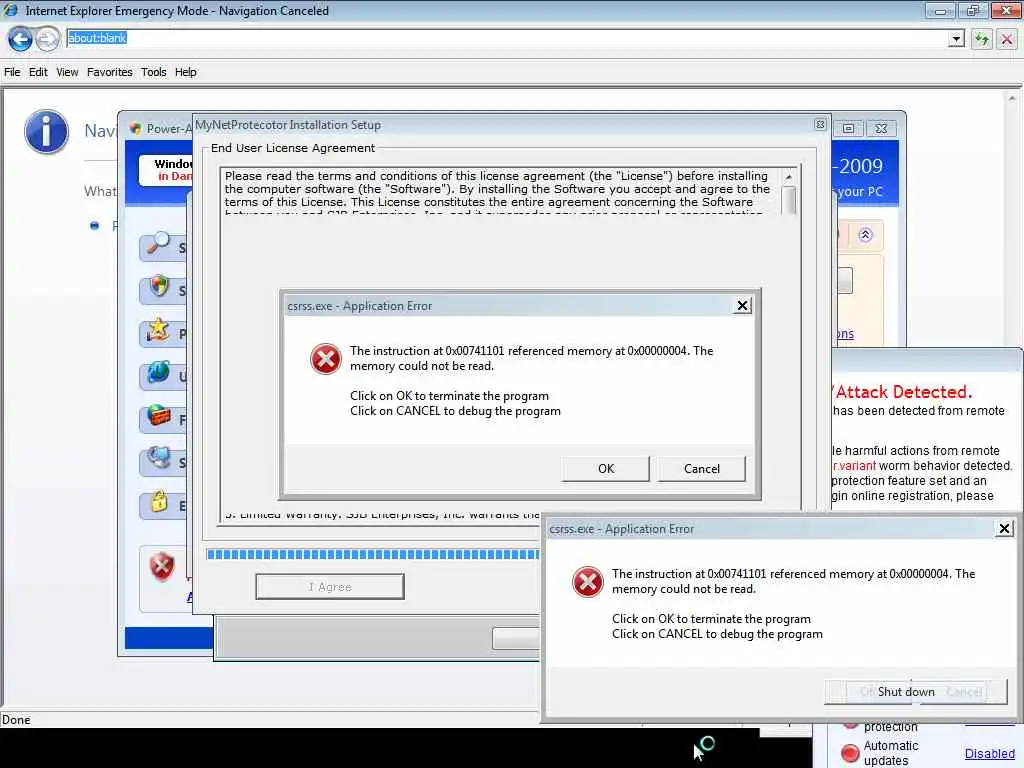Click the browser page scroll up arrow
1024x768 pixels.
click(1012, 99)
